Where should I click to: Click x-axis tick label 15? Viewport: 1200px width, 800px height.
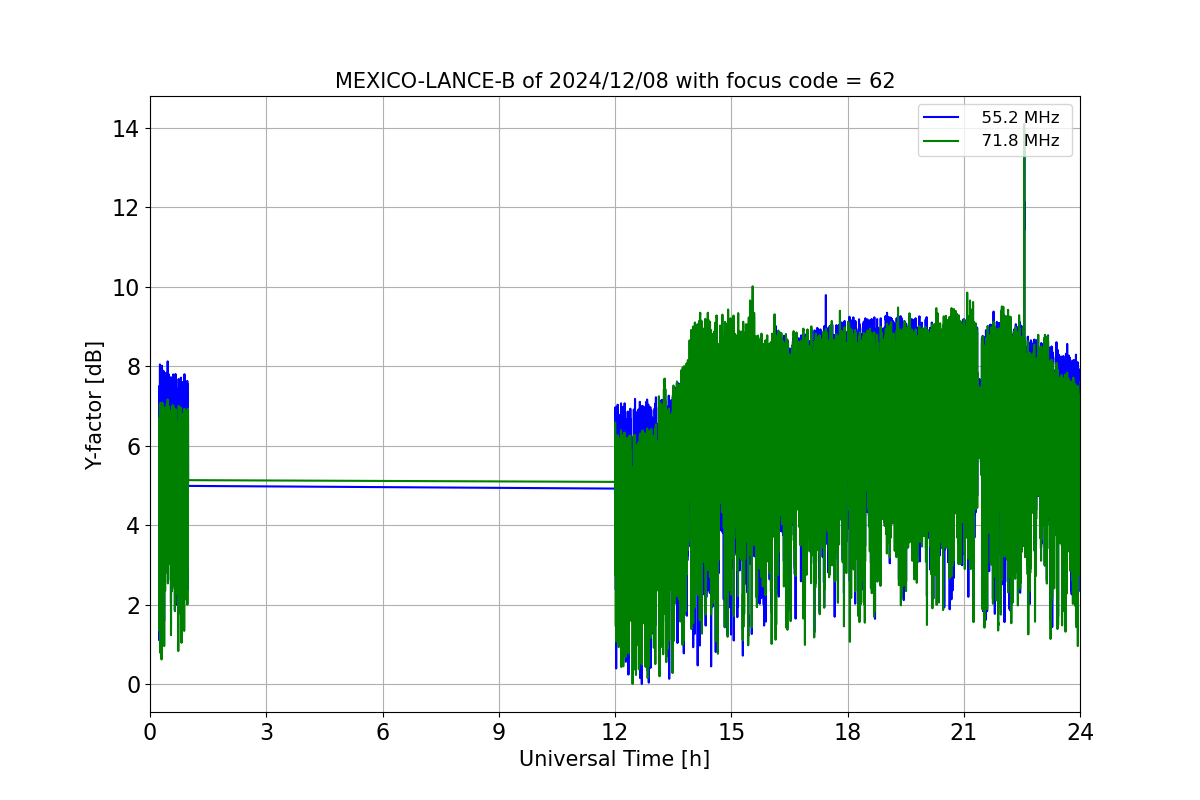coord(731,731)
